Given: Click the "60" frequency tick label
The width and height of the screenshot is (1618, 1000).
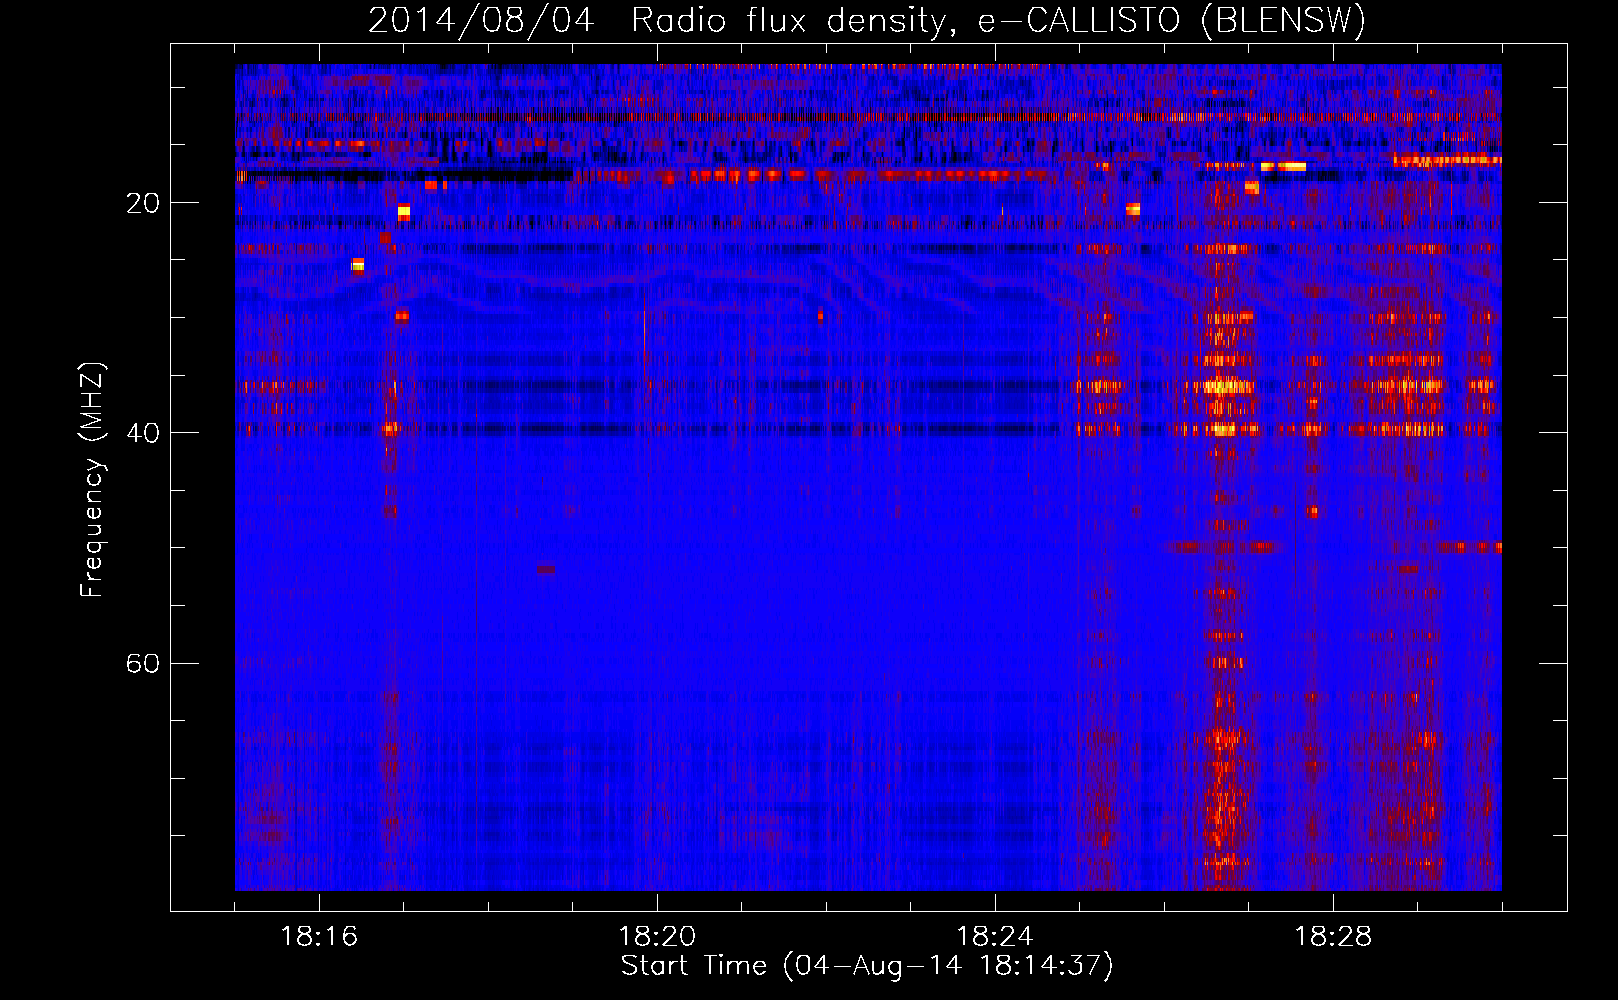Looking at the screenshot, I should point(143,663).
